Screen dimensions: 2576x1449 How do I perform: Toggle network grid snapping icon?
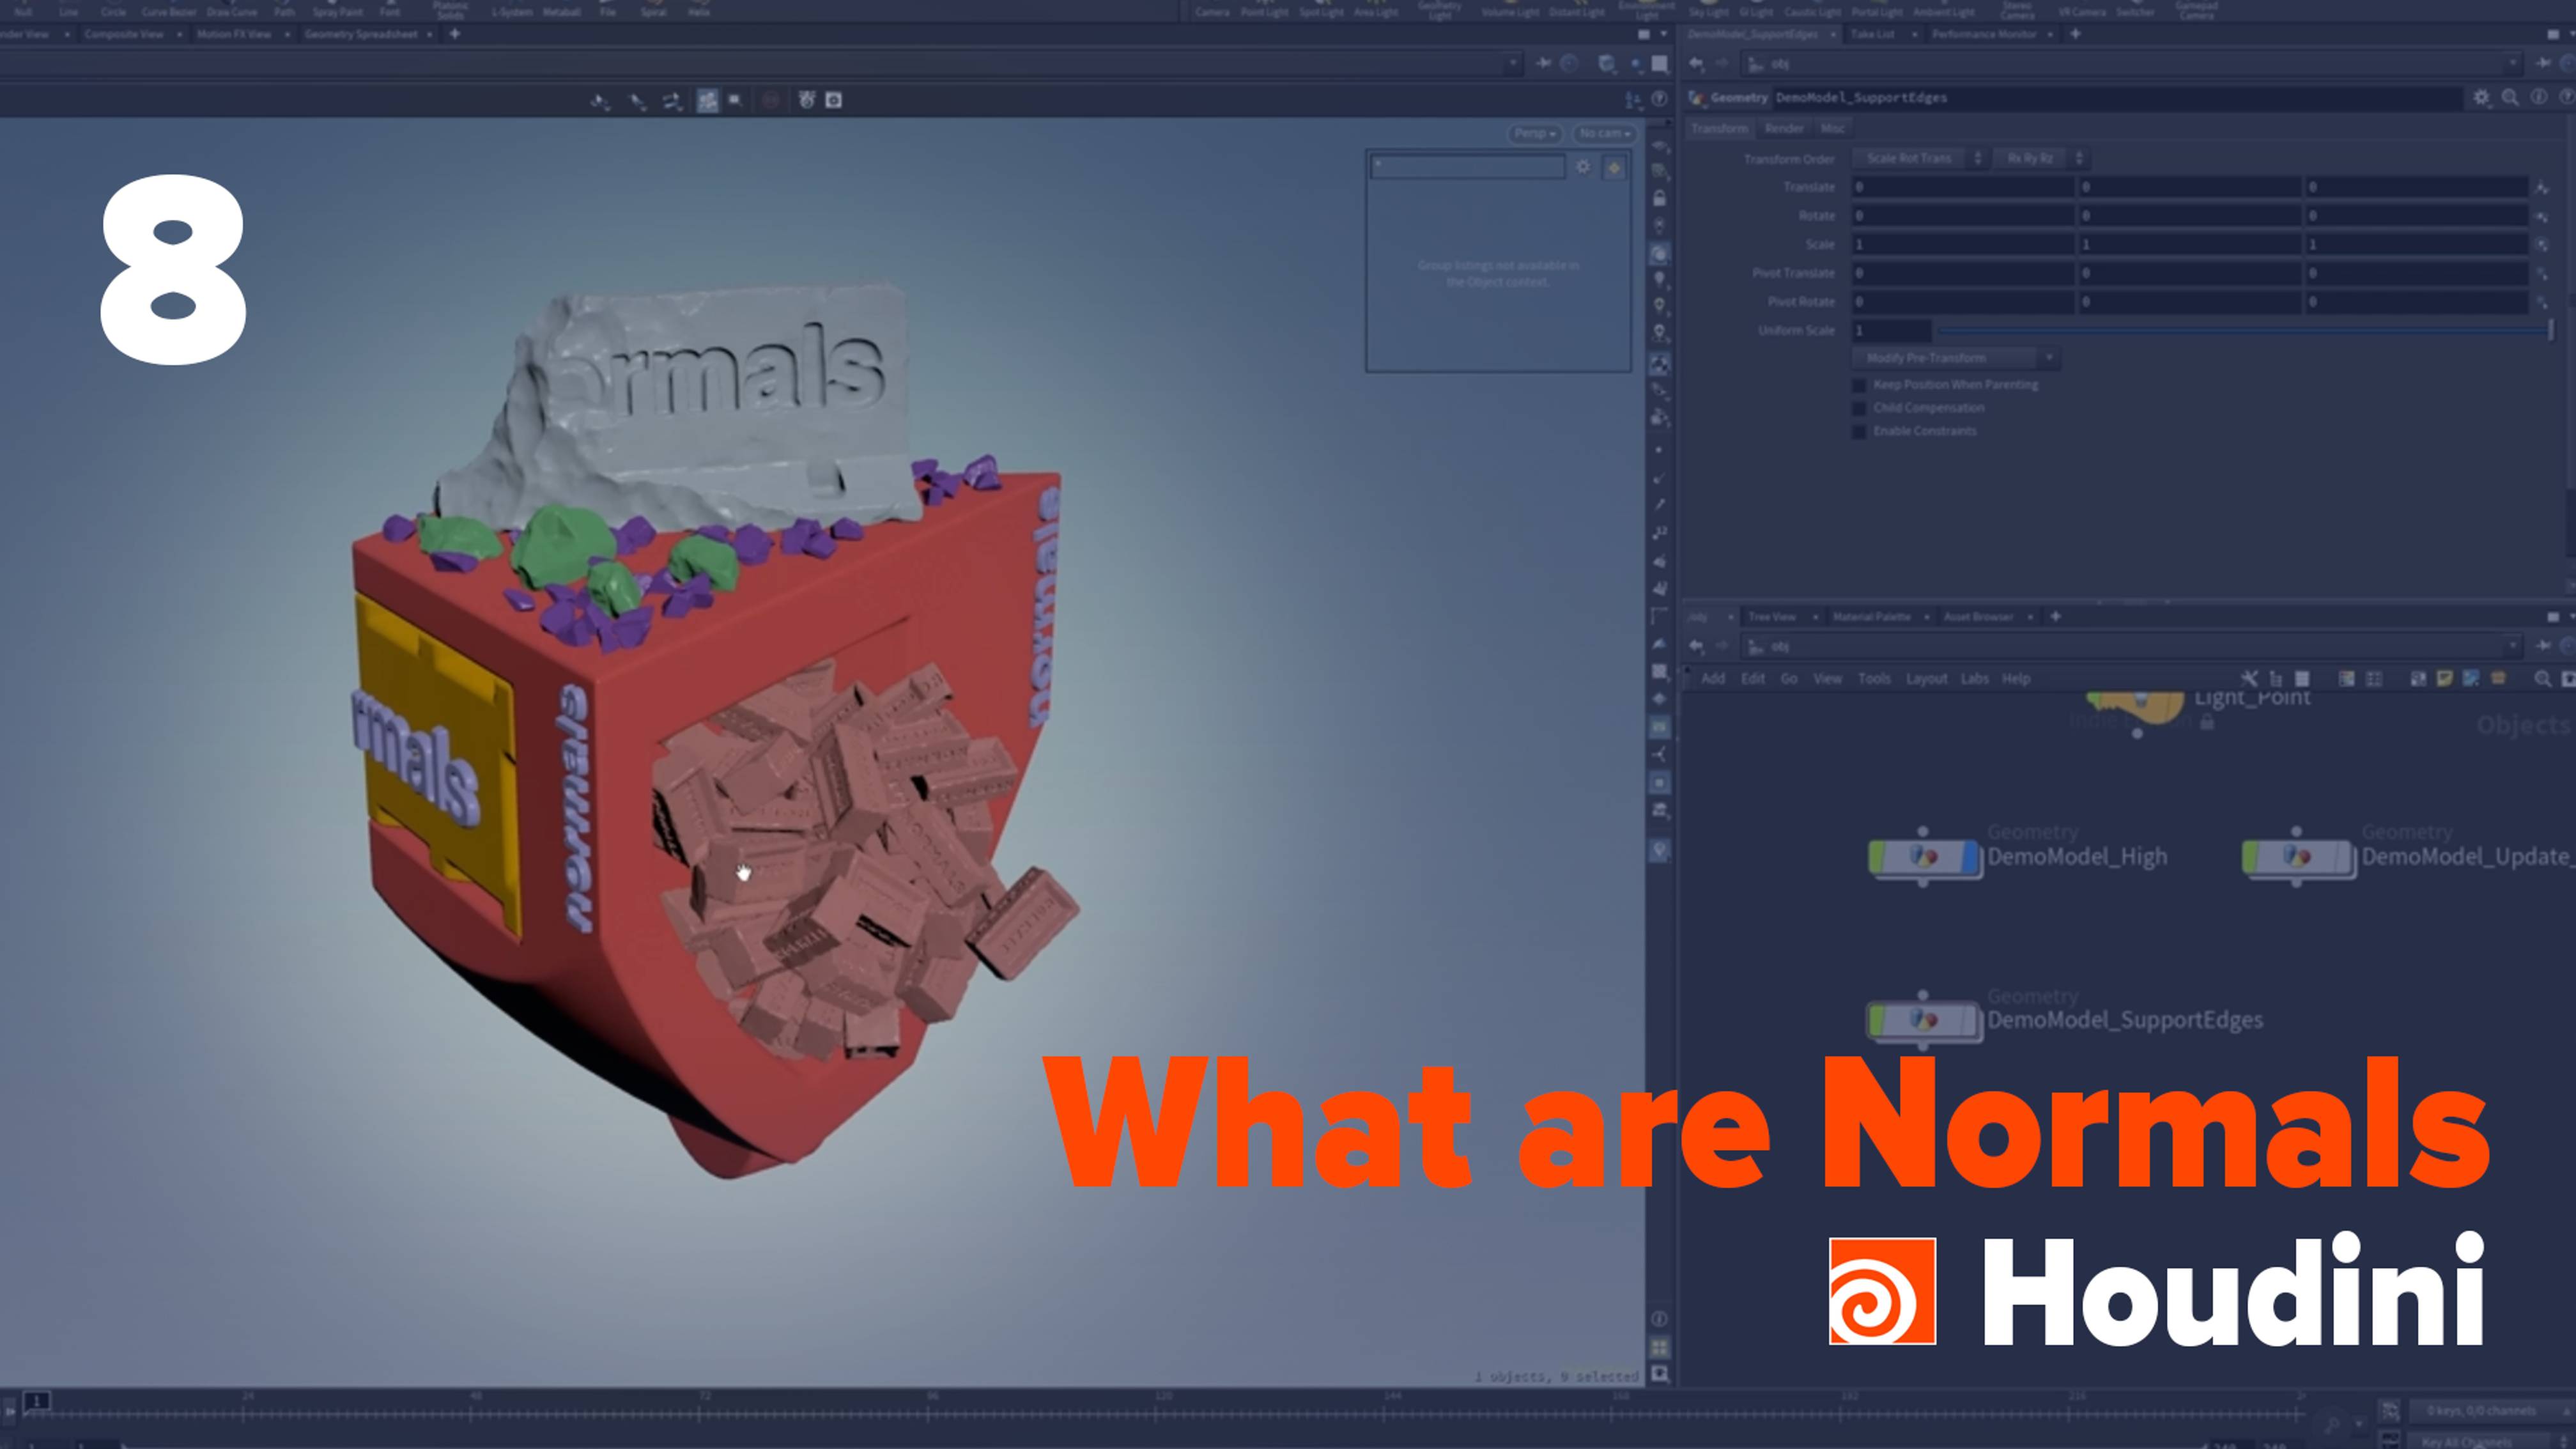click(x=2373, y=678)
